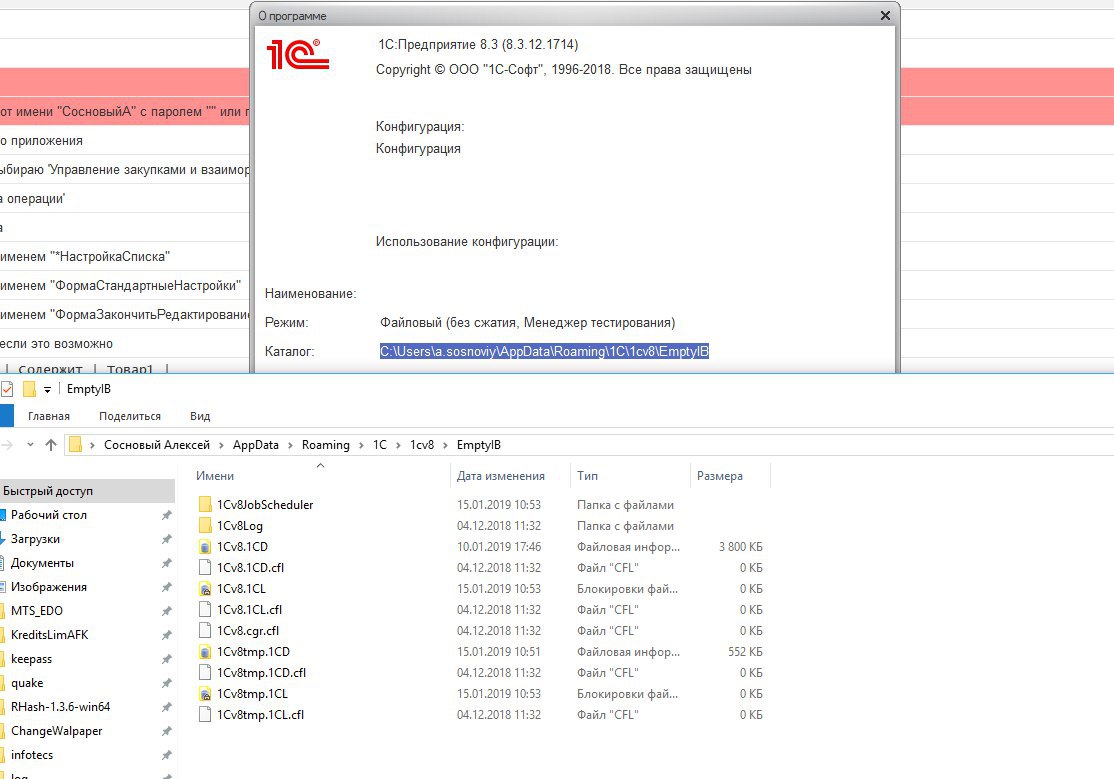Click the properties checkmark icon in the title bar
This screenshot has width=1114, height=779.
coord(7,389)
